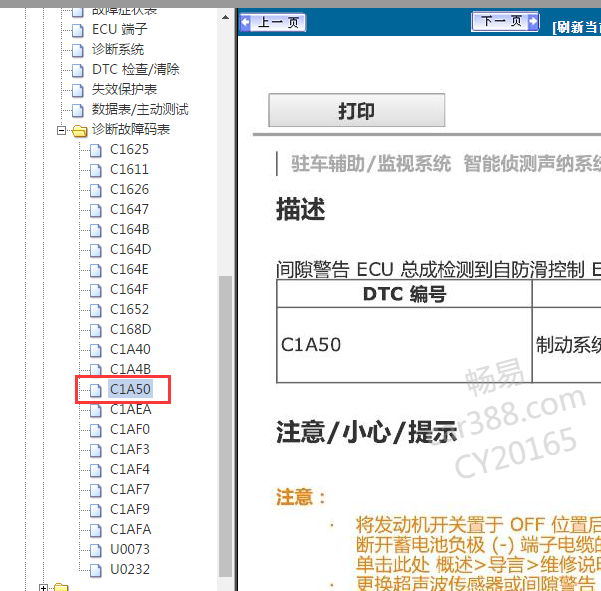601x591 pixels.
Task: Click the page icon beside U0232
Action: point(96,570)
